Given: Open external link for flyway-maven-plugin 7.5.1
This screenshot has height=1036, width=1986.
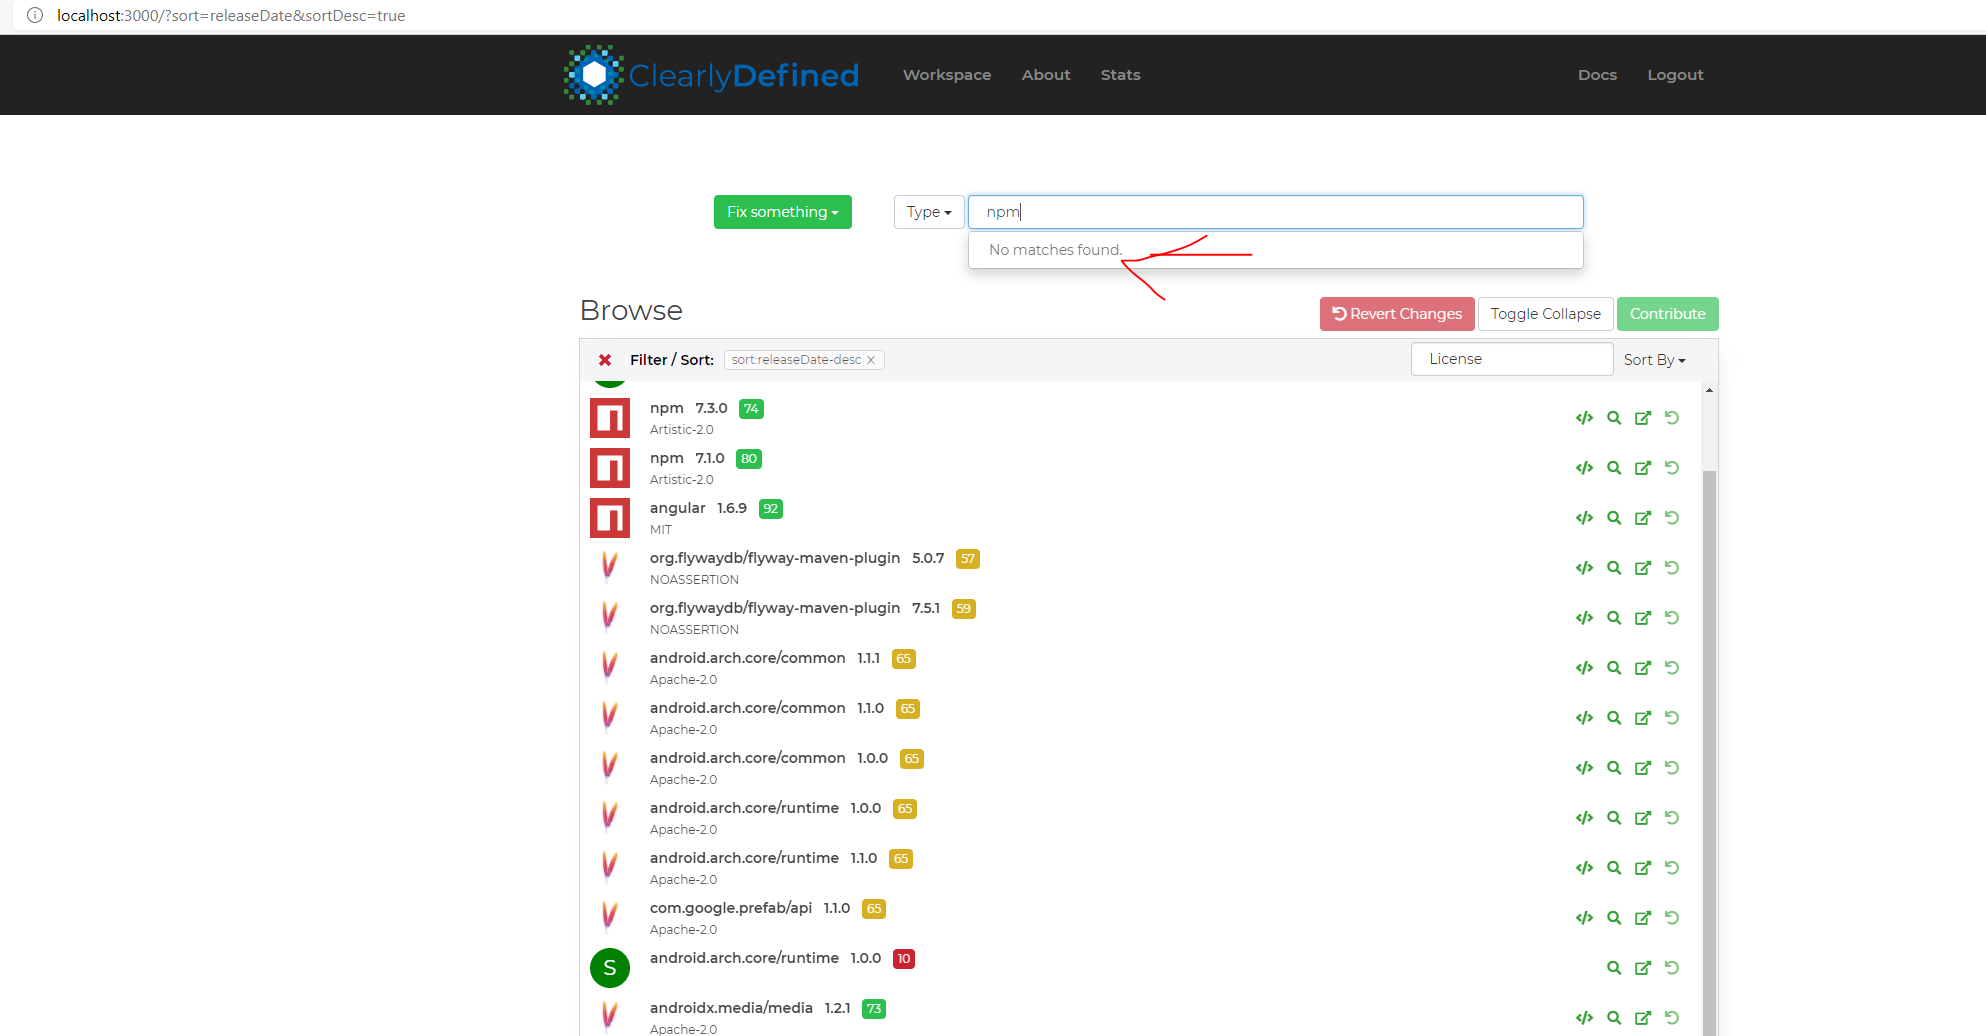Looking at the screenshot, I should pyautogui.click(x=1643, y=618).
